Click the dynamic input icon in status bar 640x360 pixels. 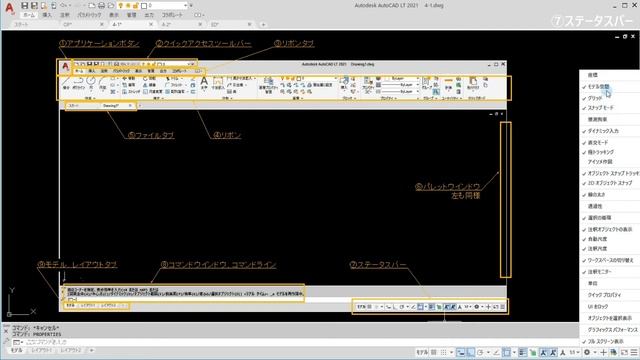461,352
